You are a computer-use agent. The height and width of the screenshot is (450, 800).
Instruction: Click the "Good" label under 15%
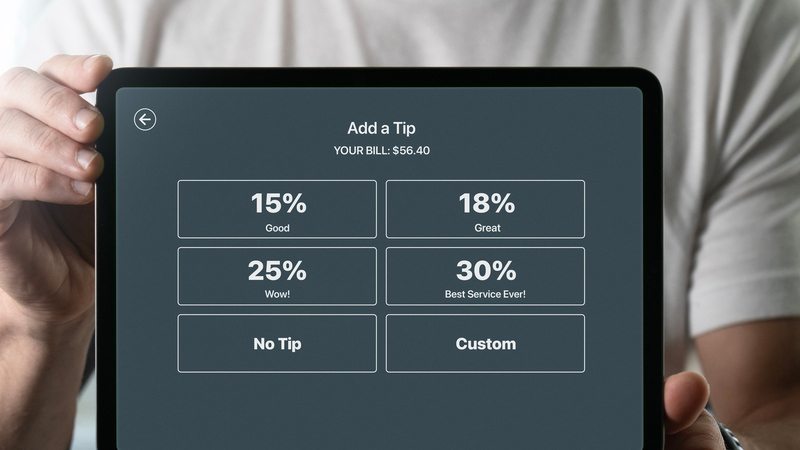pyautogui.click(x=277, y=228)
